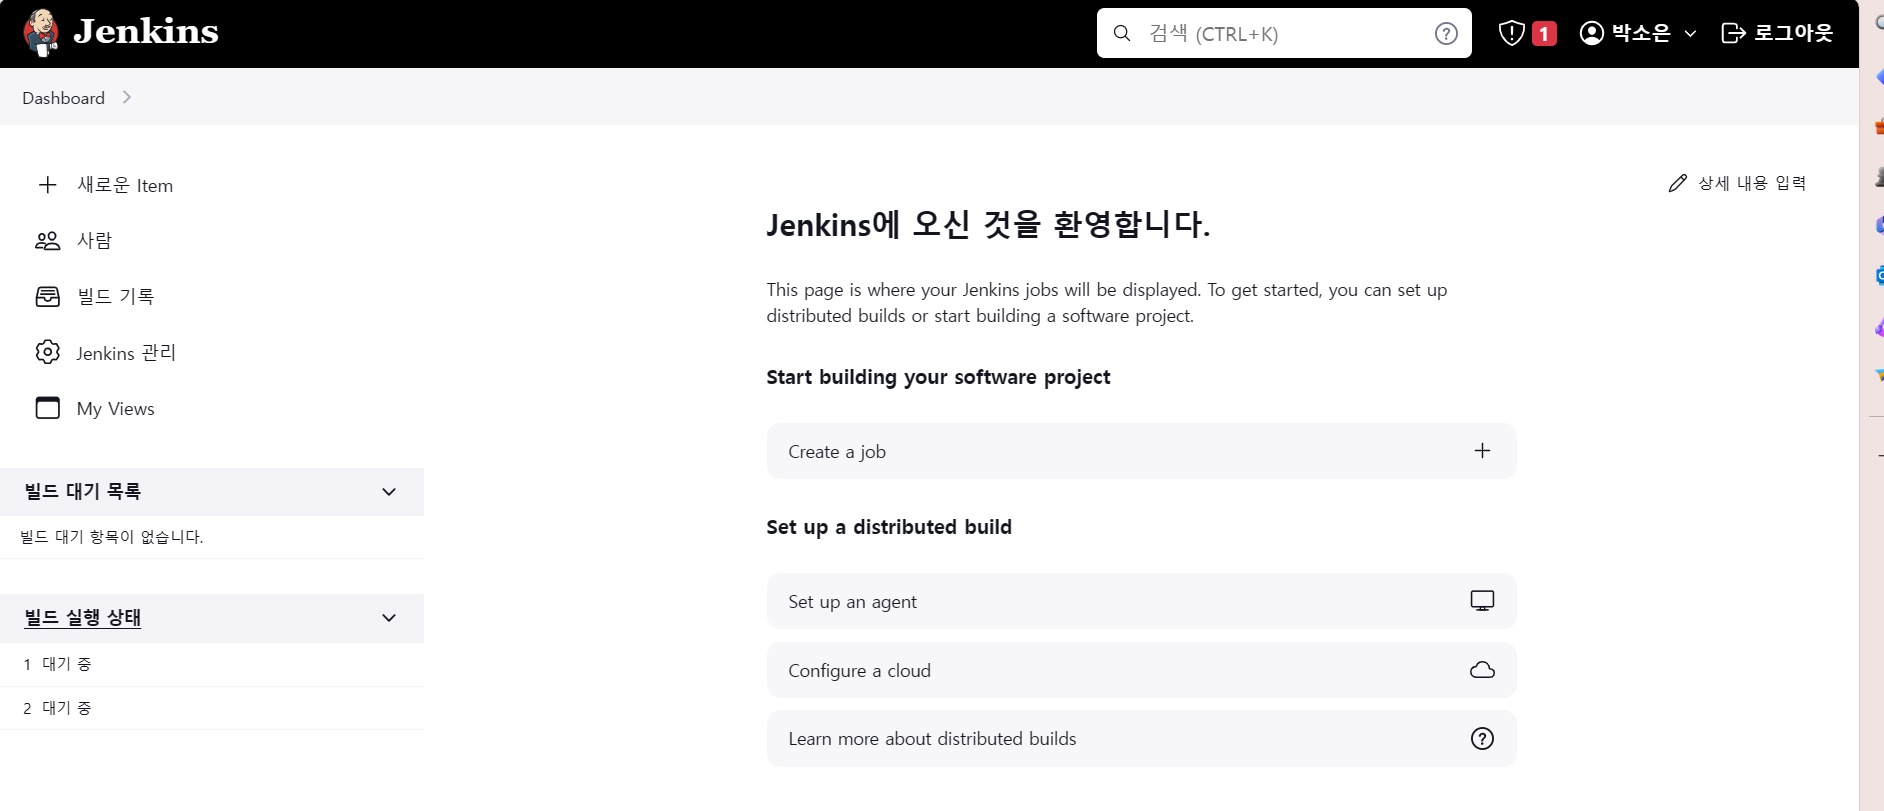1884x811 pixels.
Task: Click the Jenkins butler logo
Action: pos(41,33)
